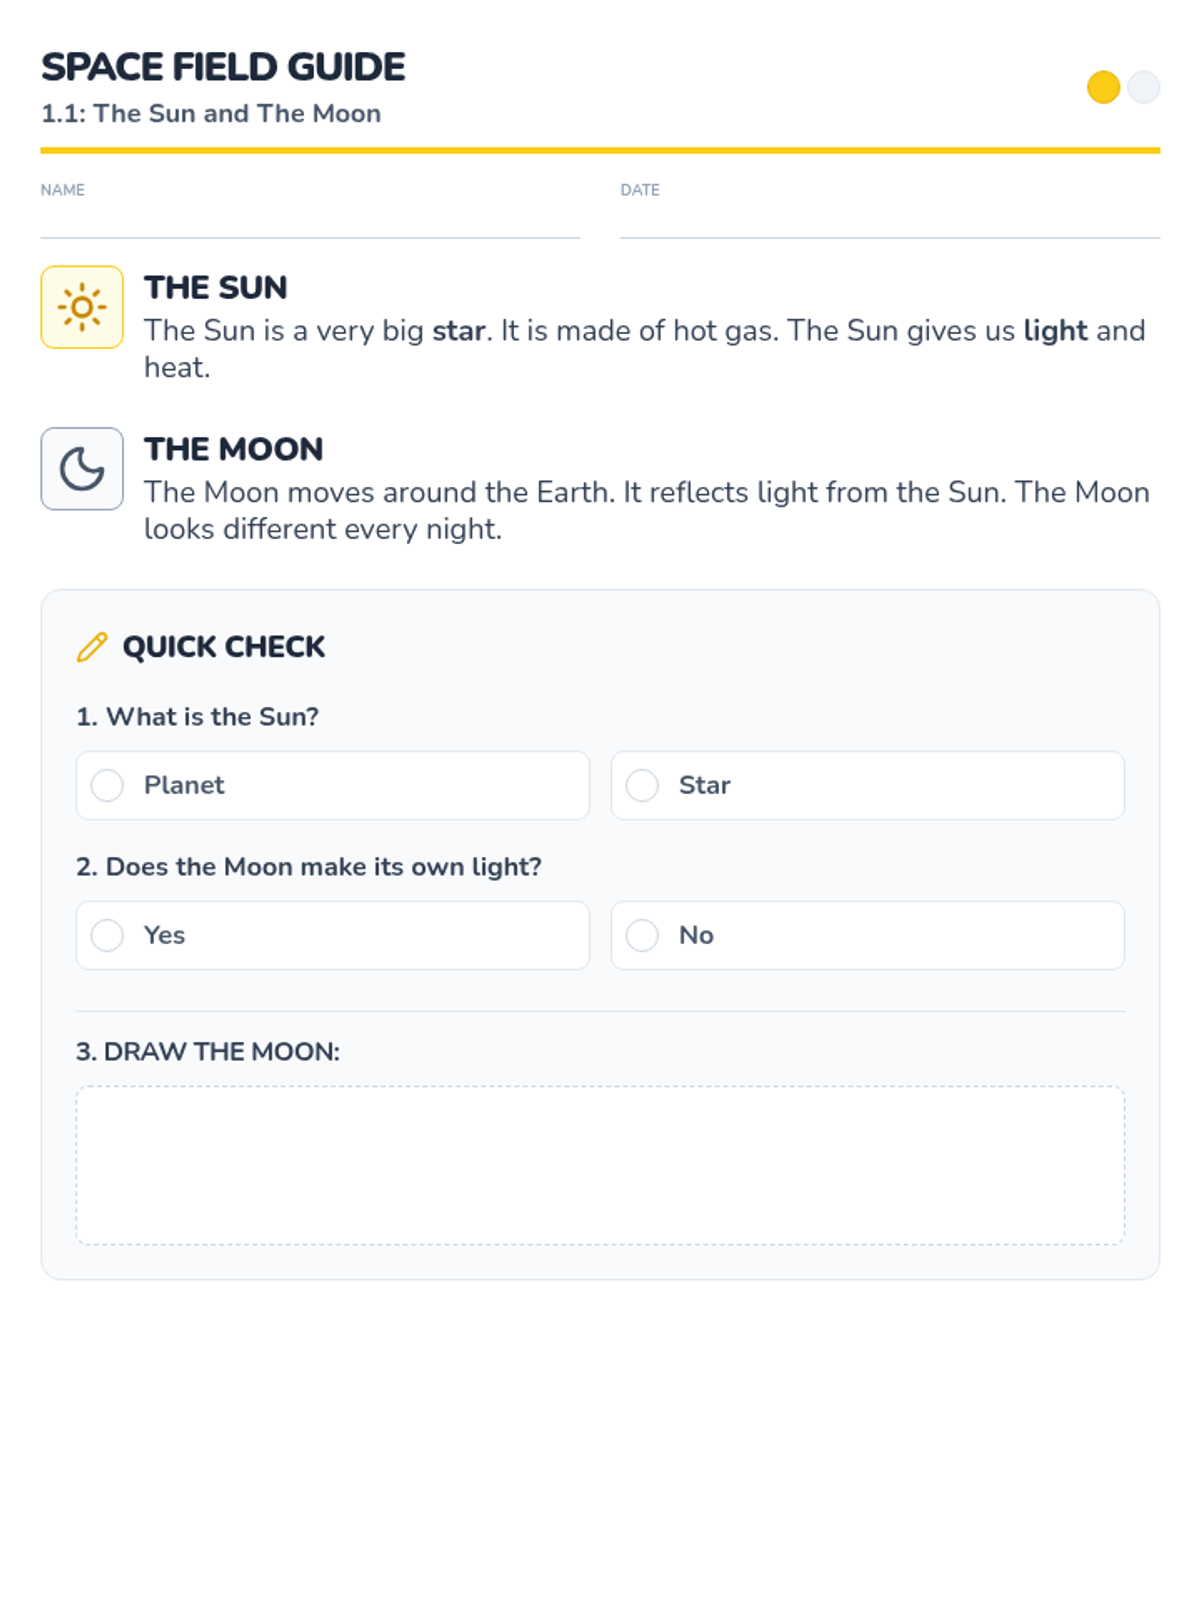Click the pencil icon next to Quick Check
1200x1600 pixels.
(x=92, y=647)
